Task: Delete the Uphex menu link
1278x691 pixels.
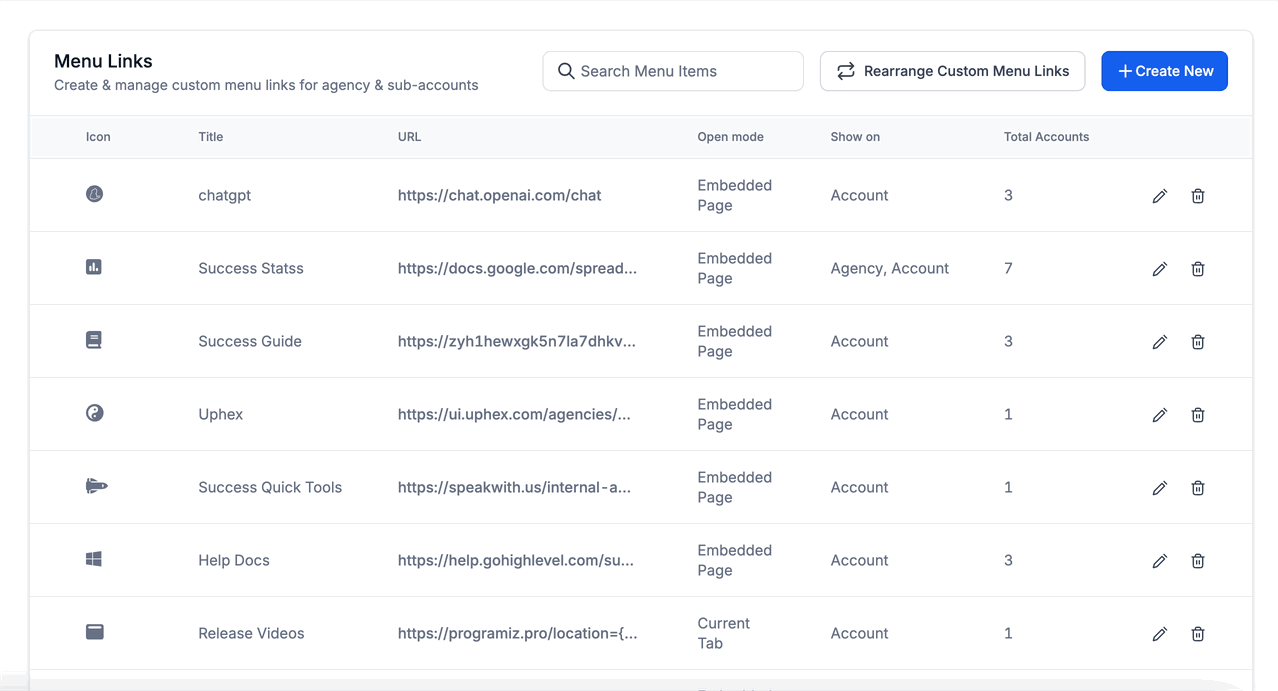Action: click(x=1198, y=415)
